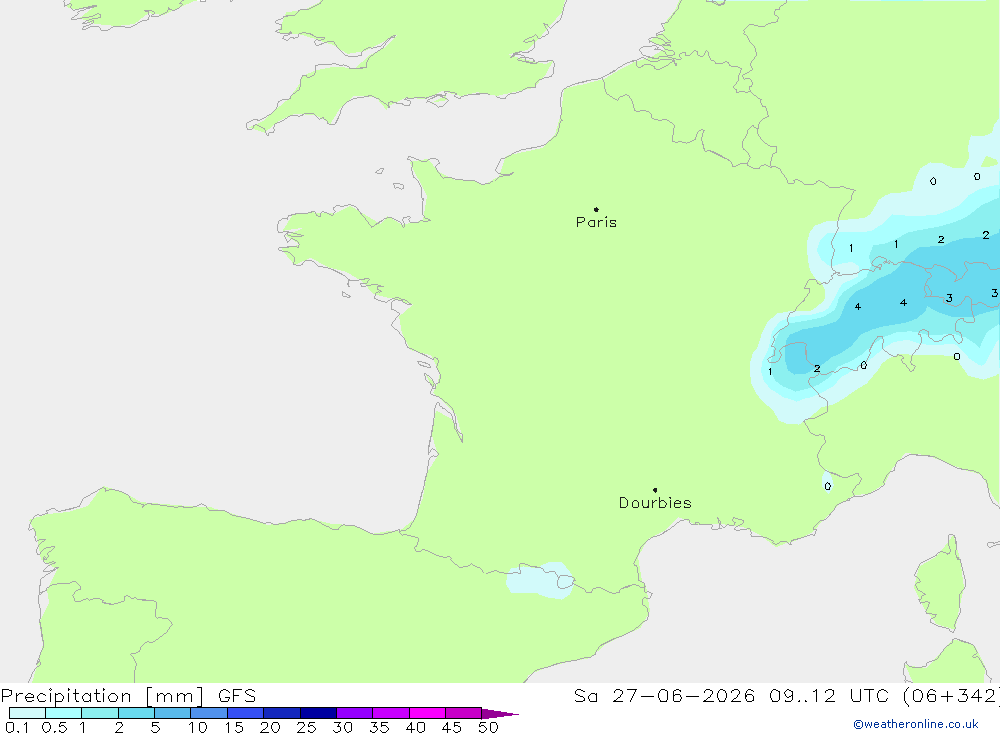This screenshot has width=1000, height=733.
Task: Select the 20–25 mm dark blue legend swatch
Action: [281, 713]
